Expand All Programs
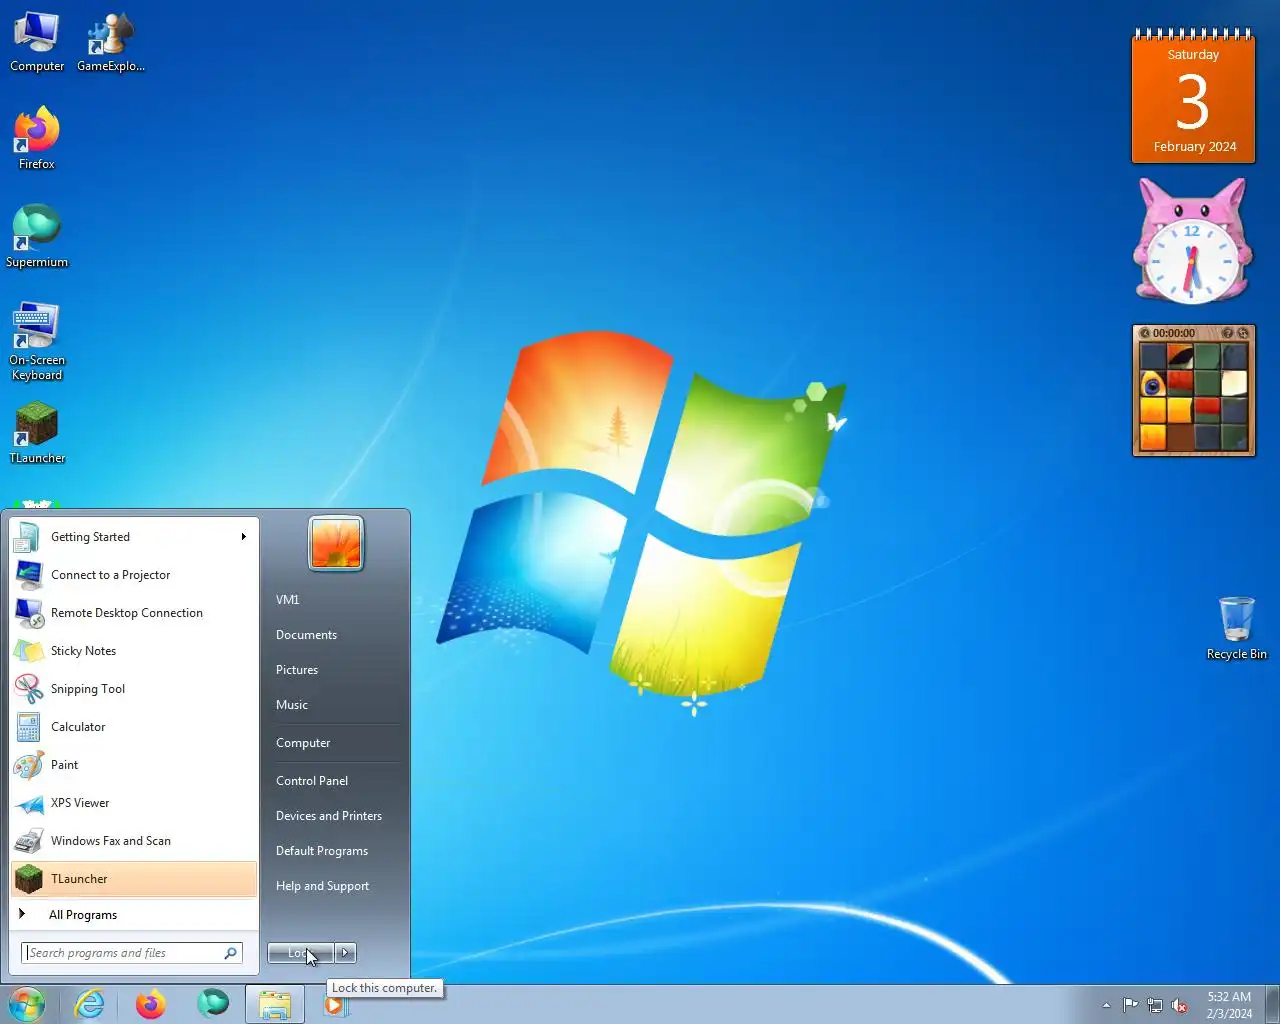 tap(134, 914)
